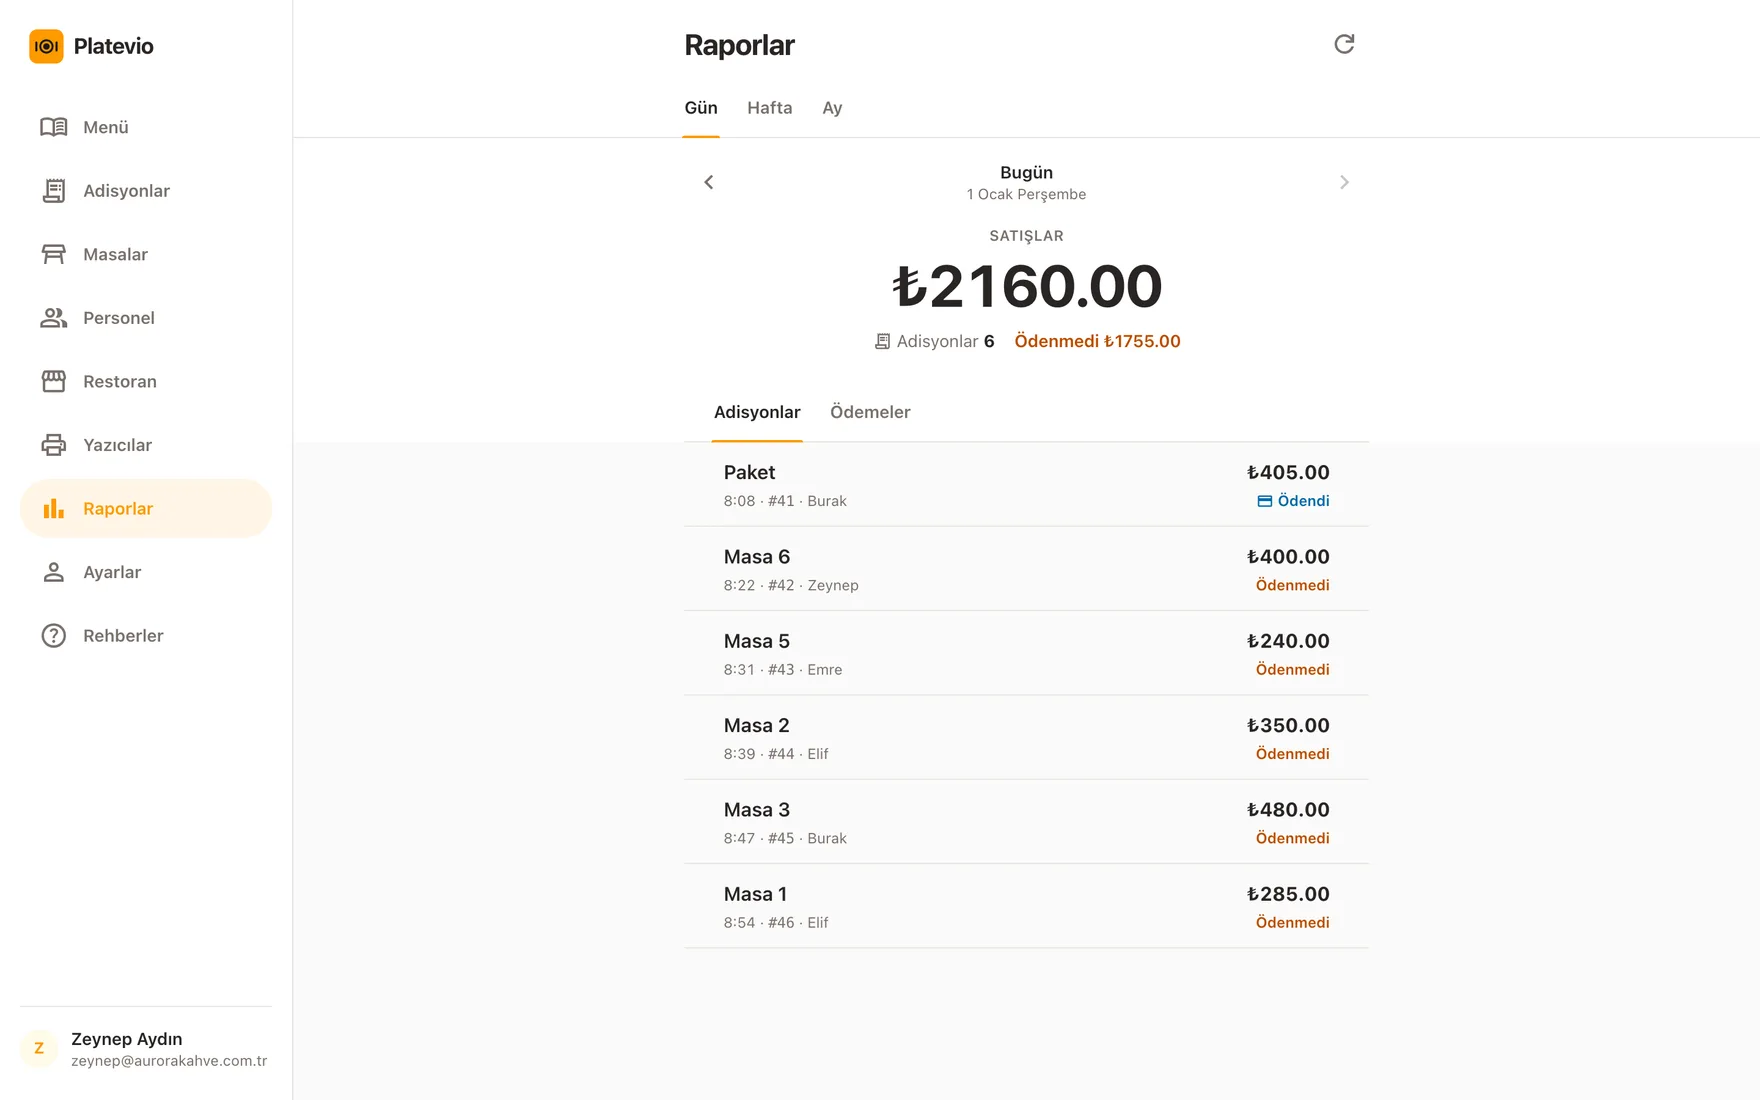Click the ₺285.00 amount
This screenshot has width=1760, height=1100.
point(1288,894)
